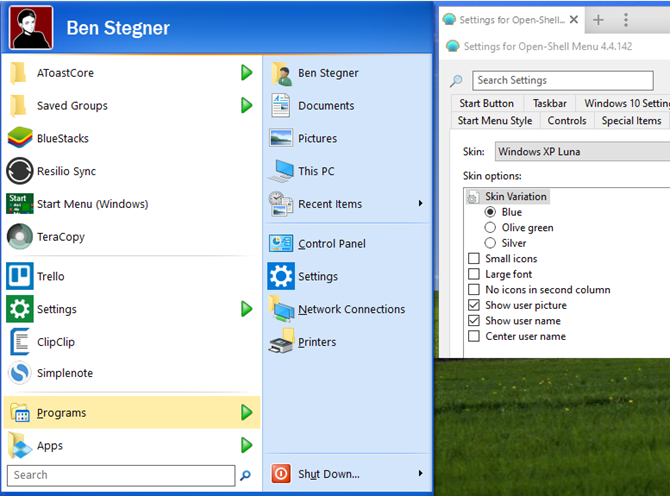Select the Olive green skin variation
Viewport: 670px width, 496px height.
[490, 227]
